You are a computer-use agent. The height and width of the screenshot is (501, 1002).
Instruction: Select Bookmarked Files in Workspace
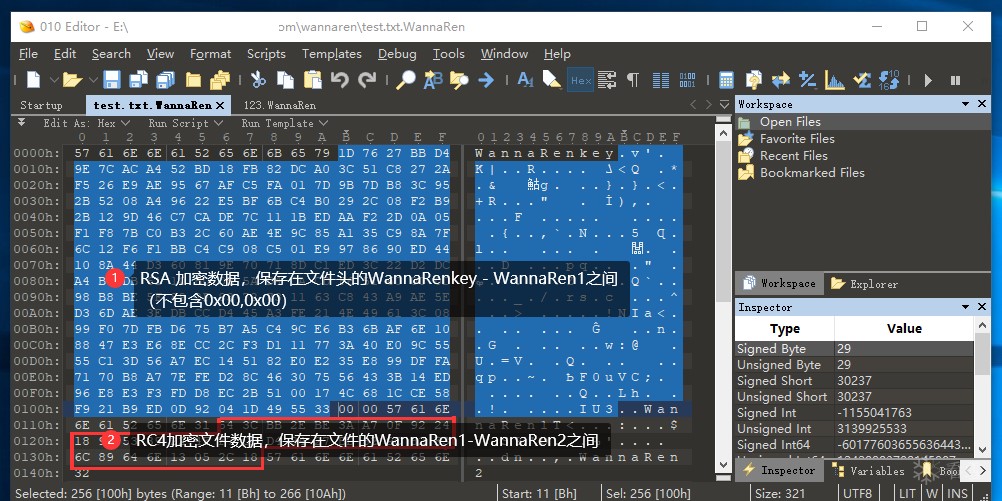click(801, 173)
